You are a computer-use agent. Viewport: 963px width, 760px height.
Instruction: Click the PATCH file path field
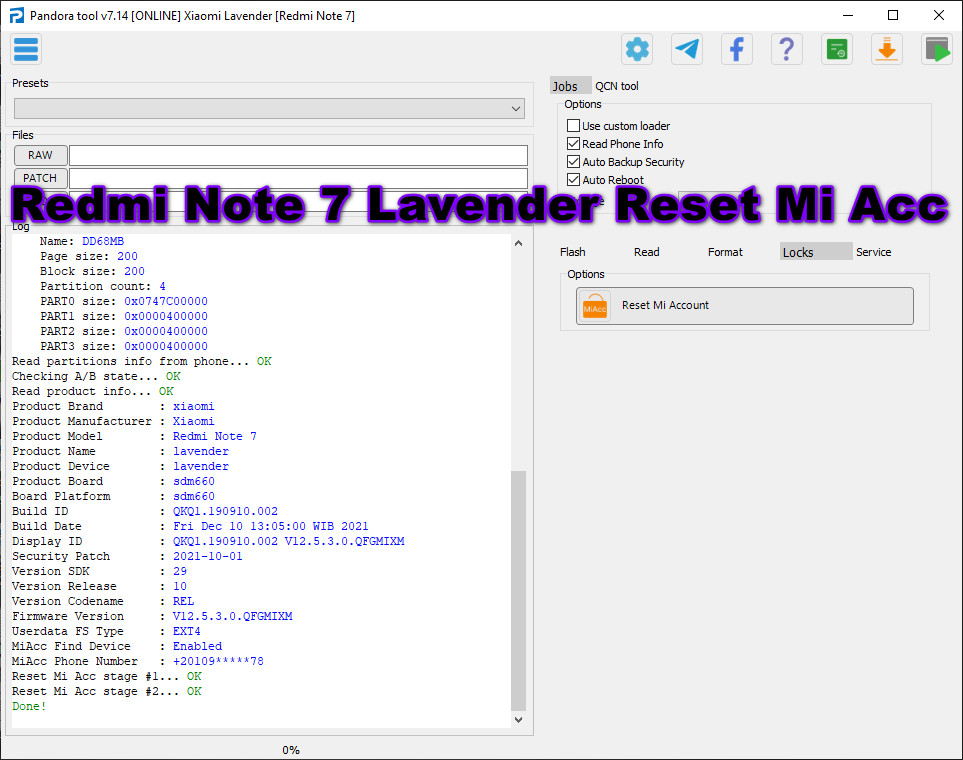298,178
